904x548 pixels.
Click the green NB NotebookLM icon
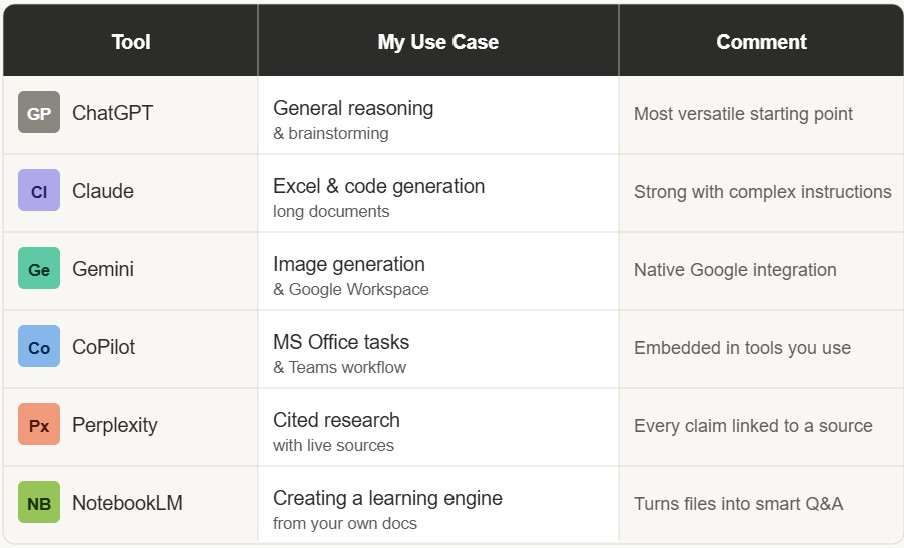(x=39, y=503)
